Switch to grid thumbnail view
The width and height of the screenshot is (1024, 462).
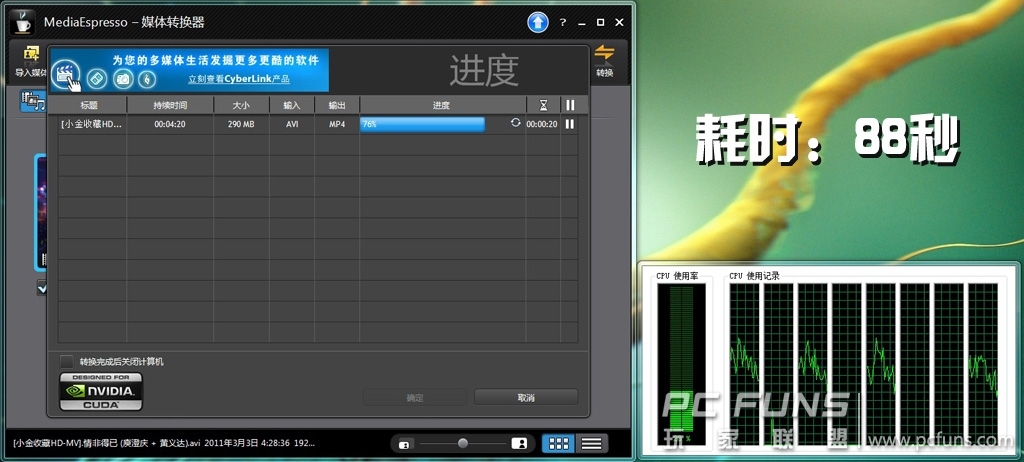558,443
